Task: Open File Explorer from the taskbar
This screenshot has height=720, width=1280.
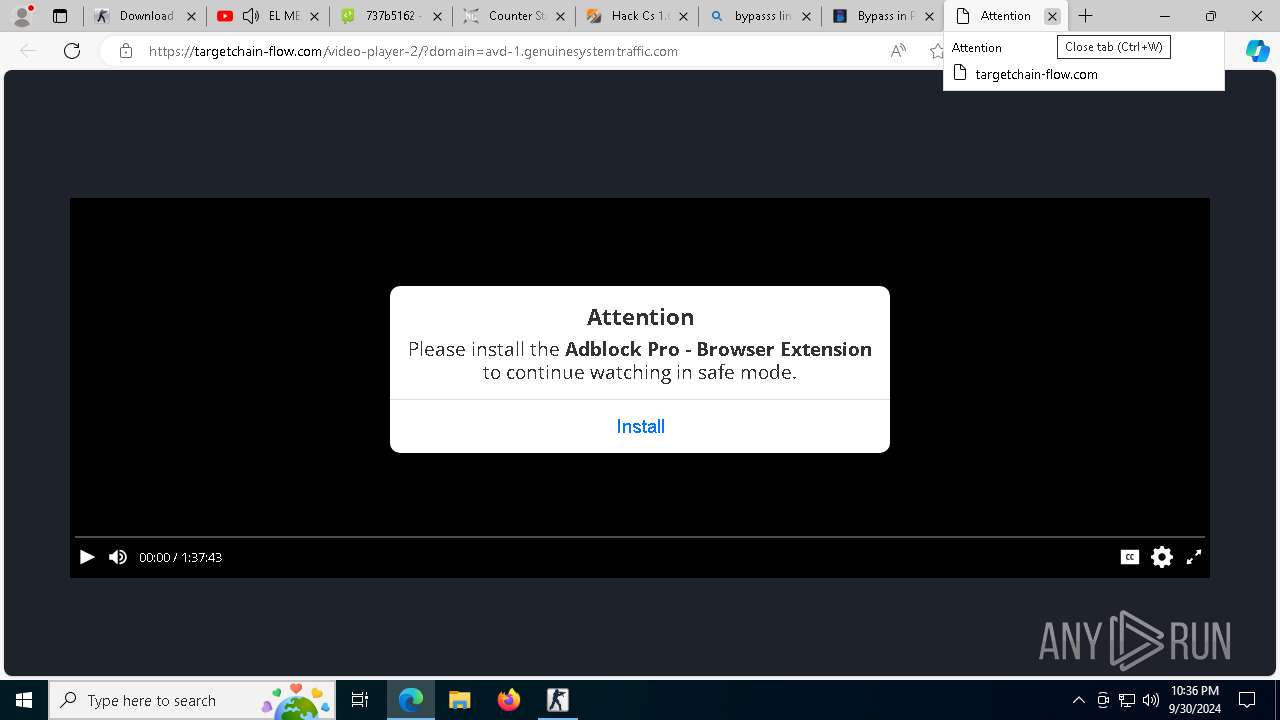Action: coord(459,700)
